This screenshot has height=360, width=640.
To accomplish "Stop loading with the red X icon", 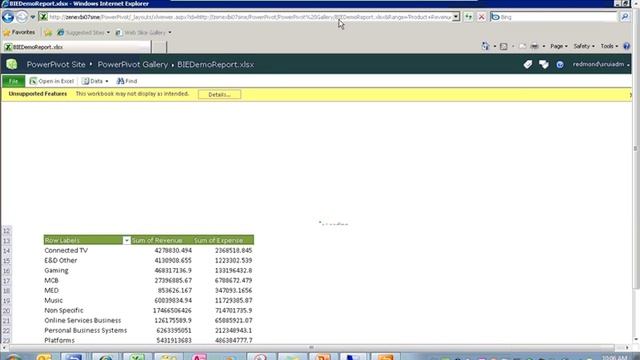I will pyautogui.click(x=482, y=17).
